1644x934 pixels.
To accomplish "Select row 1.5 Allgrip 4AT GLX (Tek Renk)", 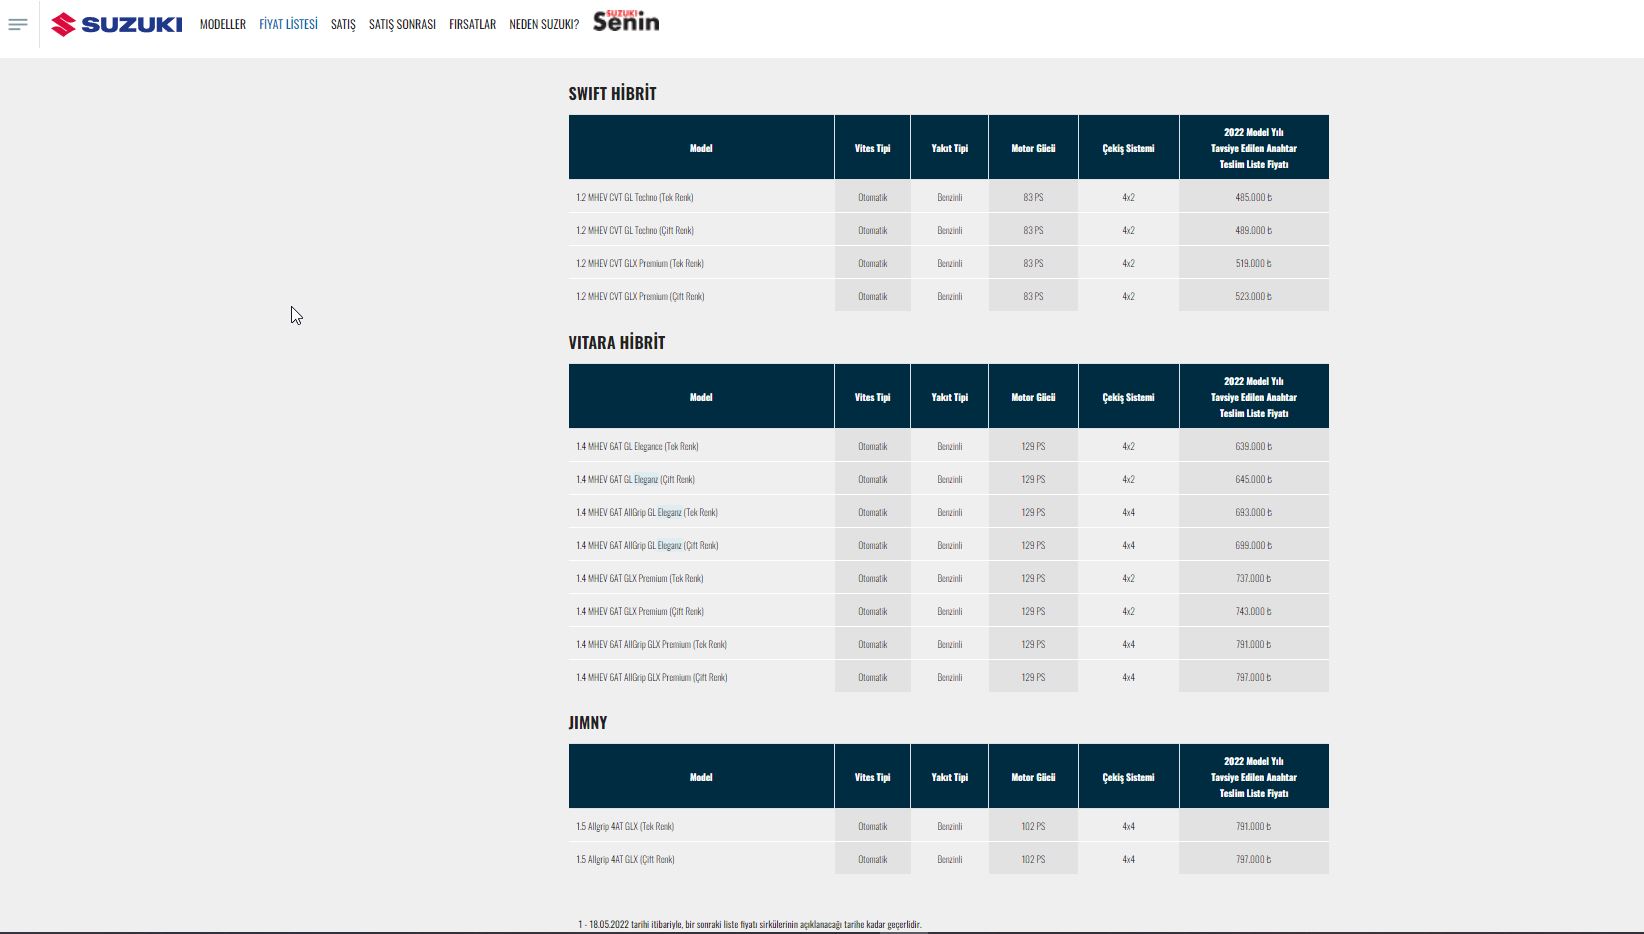I will pyautogui.click(x=949, y=826).
